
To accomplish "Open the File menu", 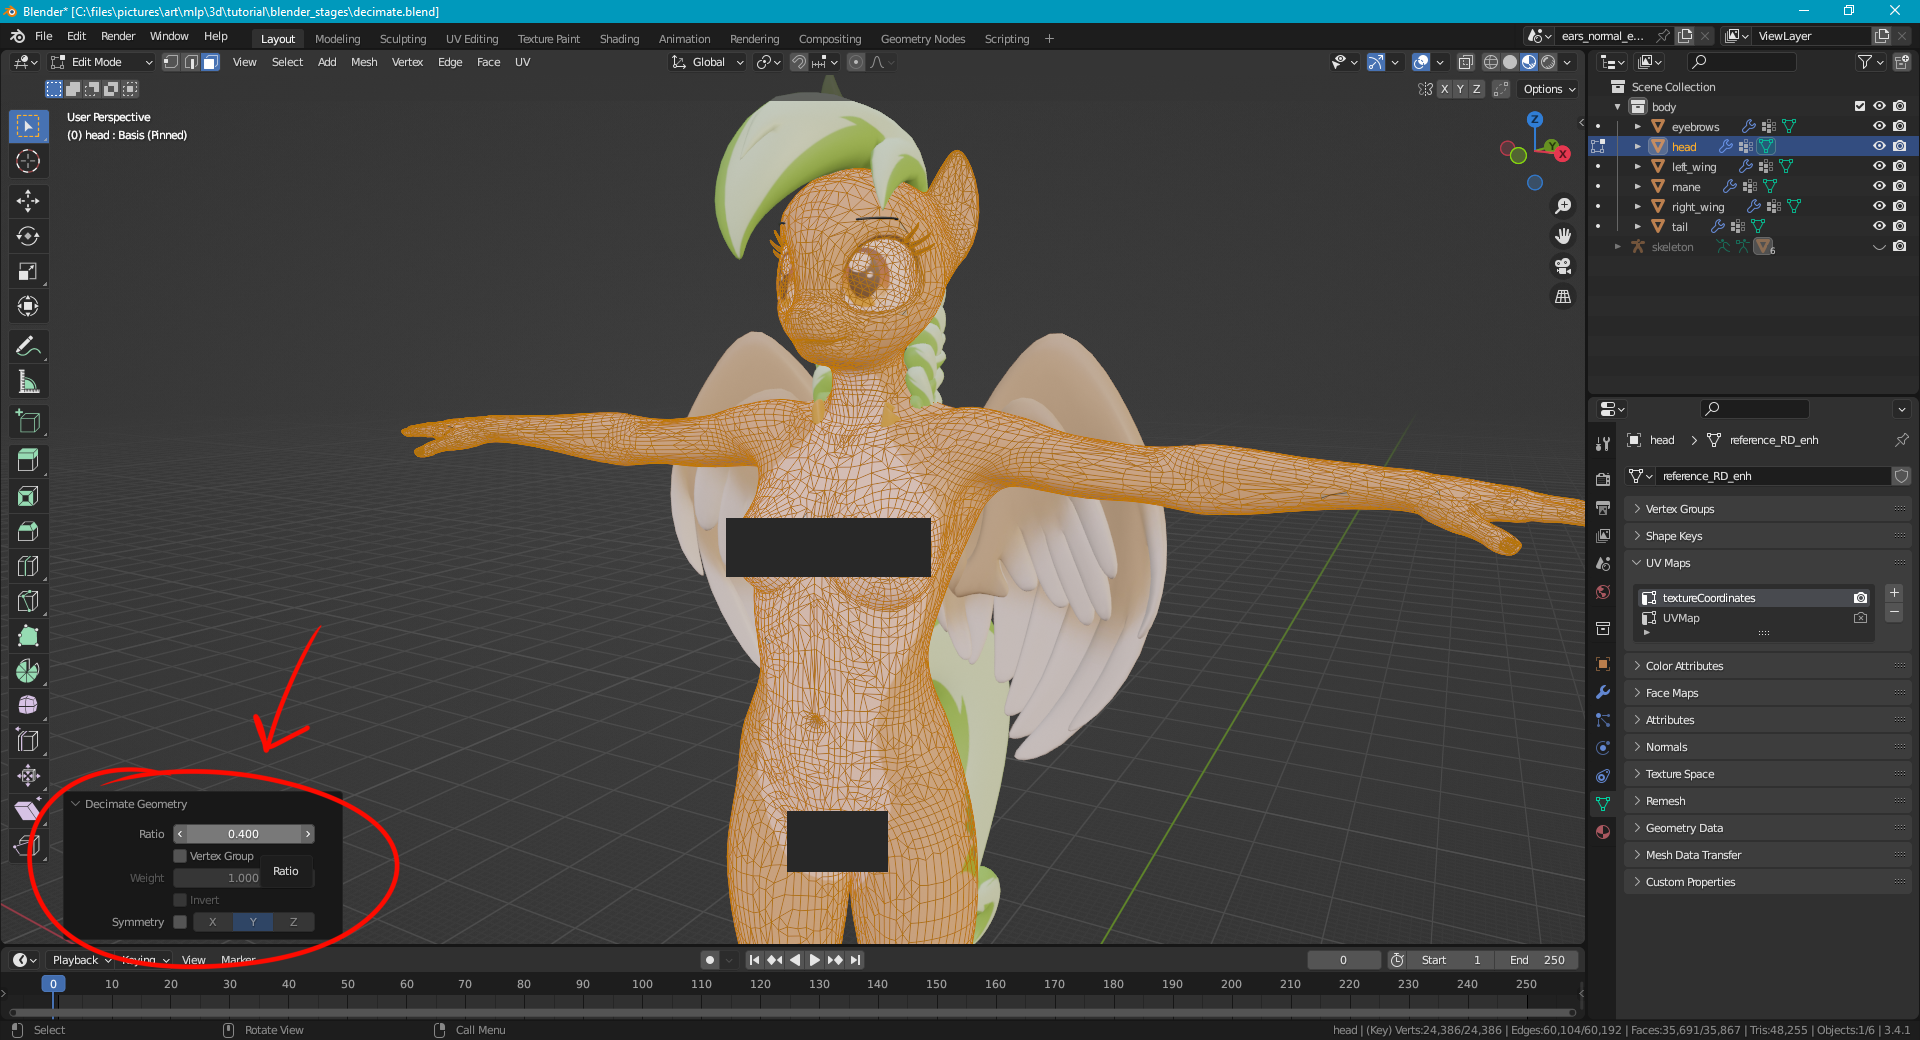I will point(44,36).
